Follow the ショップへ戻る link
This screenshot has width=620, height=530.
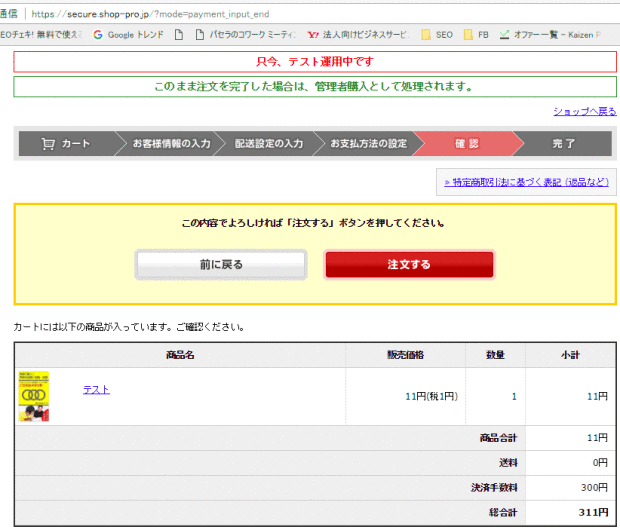click(x=584, y=111)
